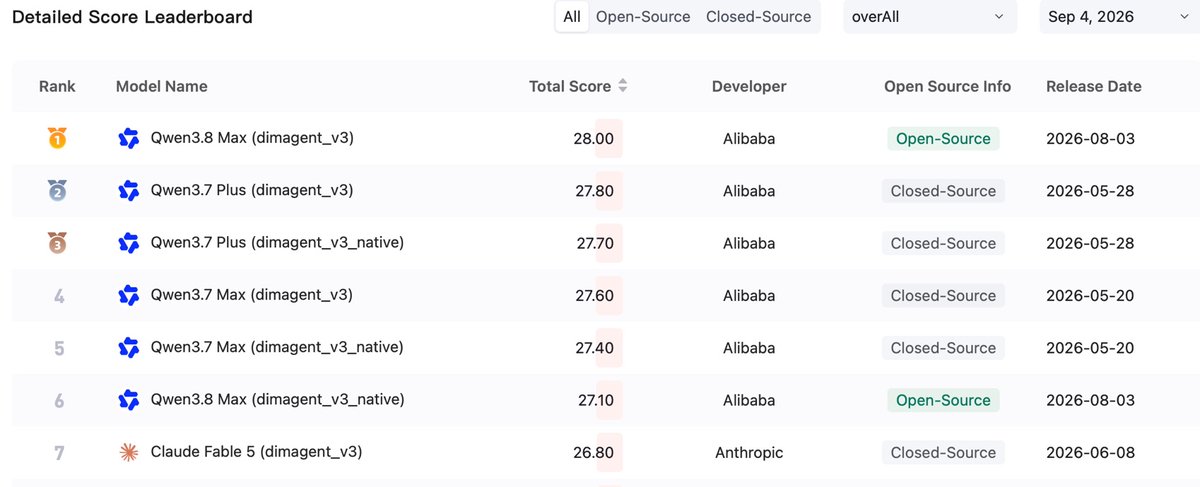Click Qwen logo beside Qwen3.8 Max (dimagent_v3_native)

point(128,400)
